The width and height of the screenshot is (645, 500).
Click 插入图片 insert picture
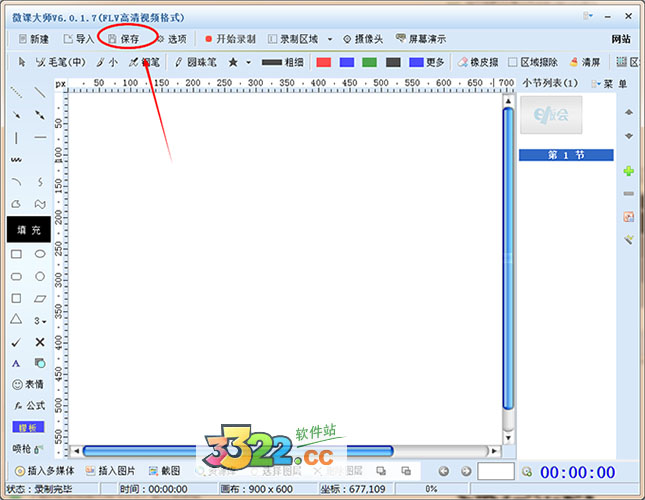(x=110, y=471)
